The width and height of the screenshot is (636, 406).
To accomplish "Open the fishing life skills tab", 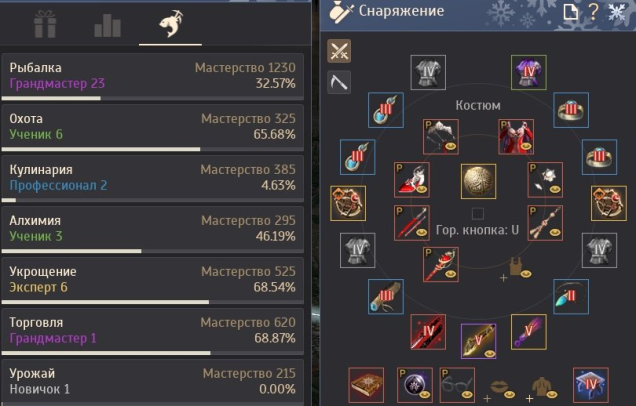I will point(170,24).
